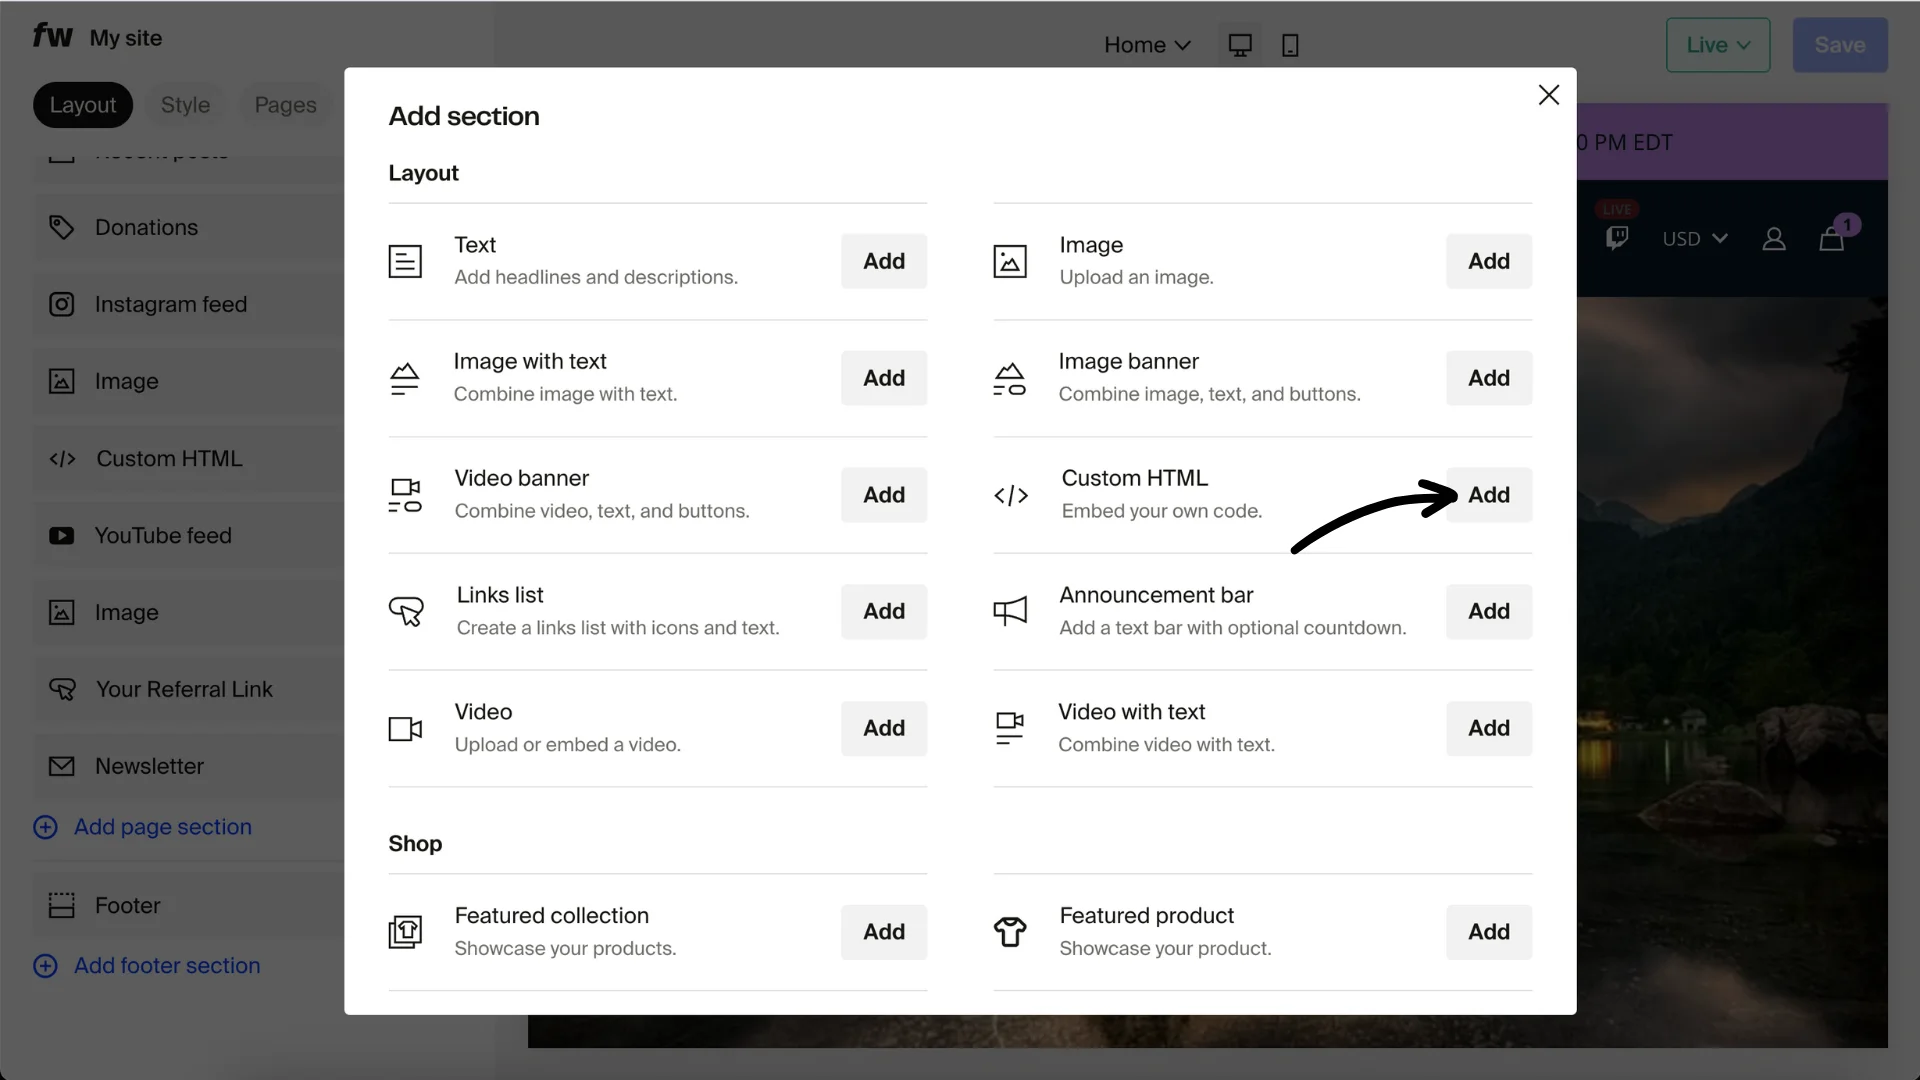
Task: Click Save in the top bar
Action: tap(1839, 45)
